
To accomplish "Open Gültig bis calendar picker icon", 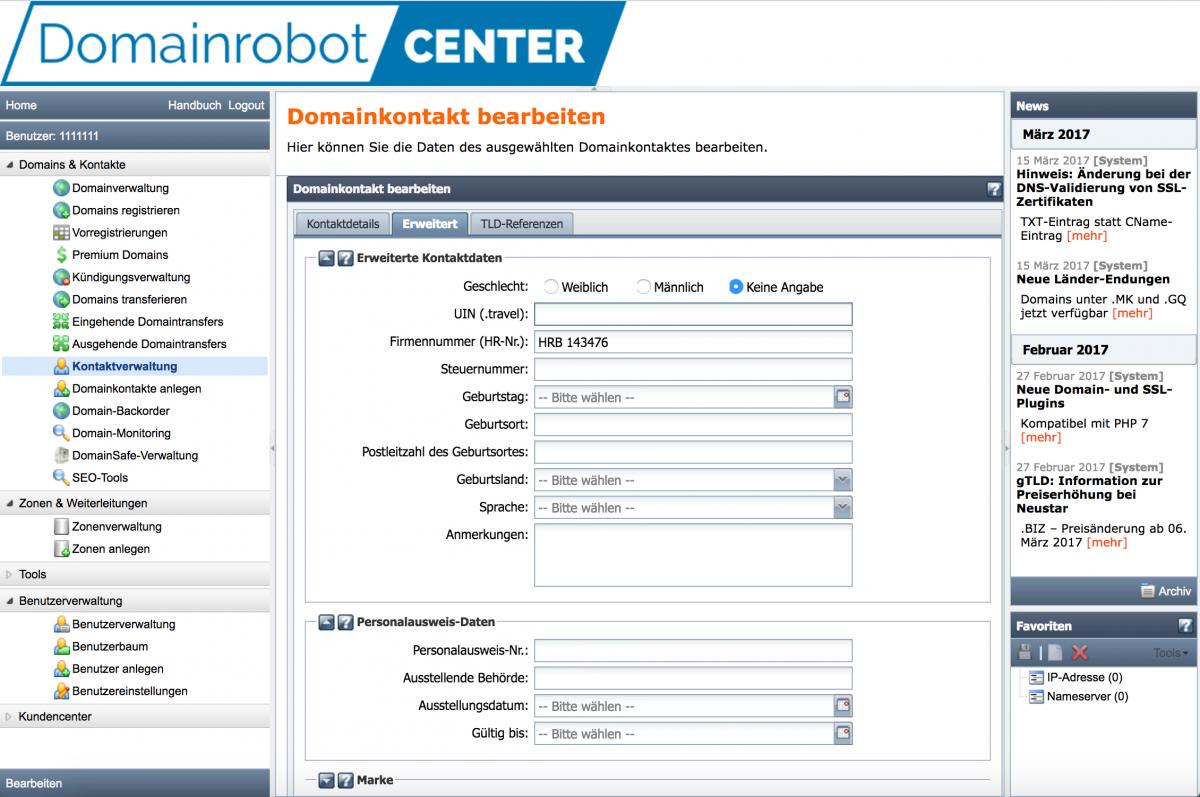I will [x=843, y=734].
